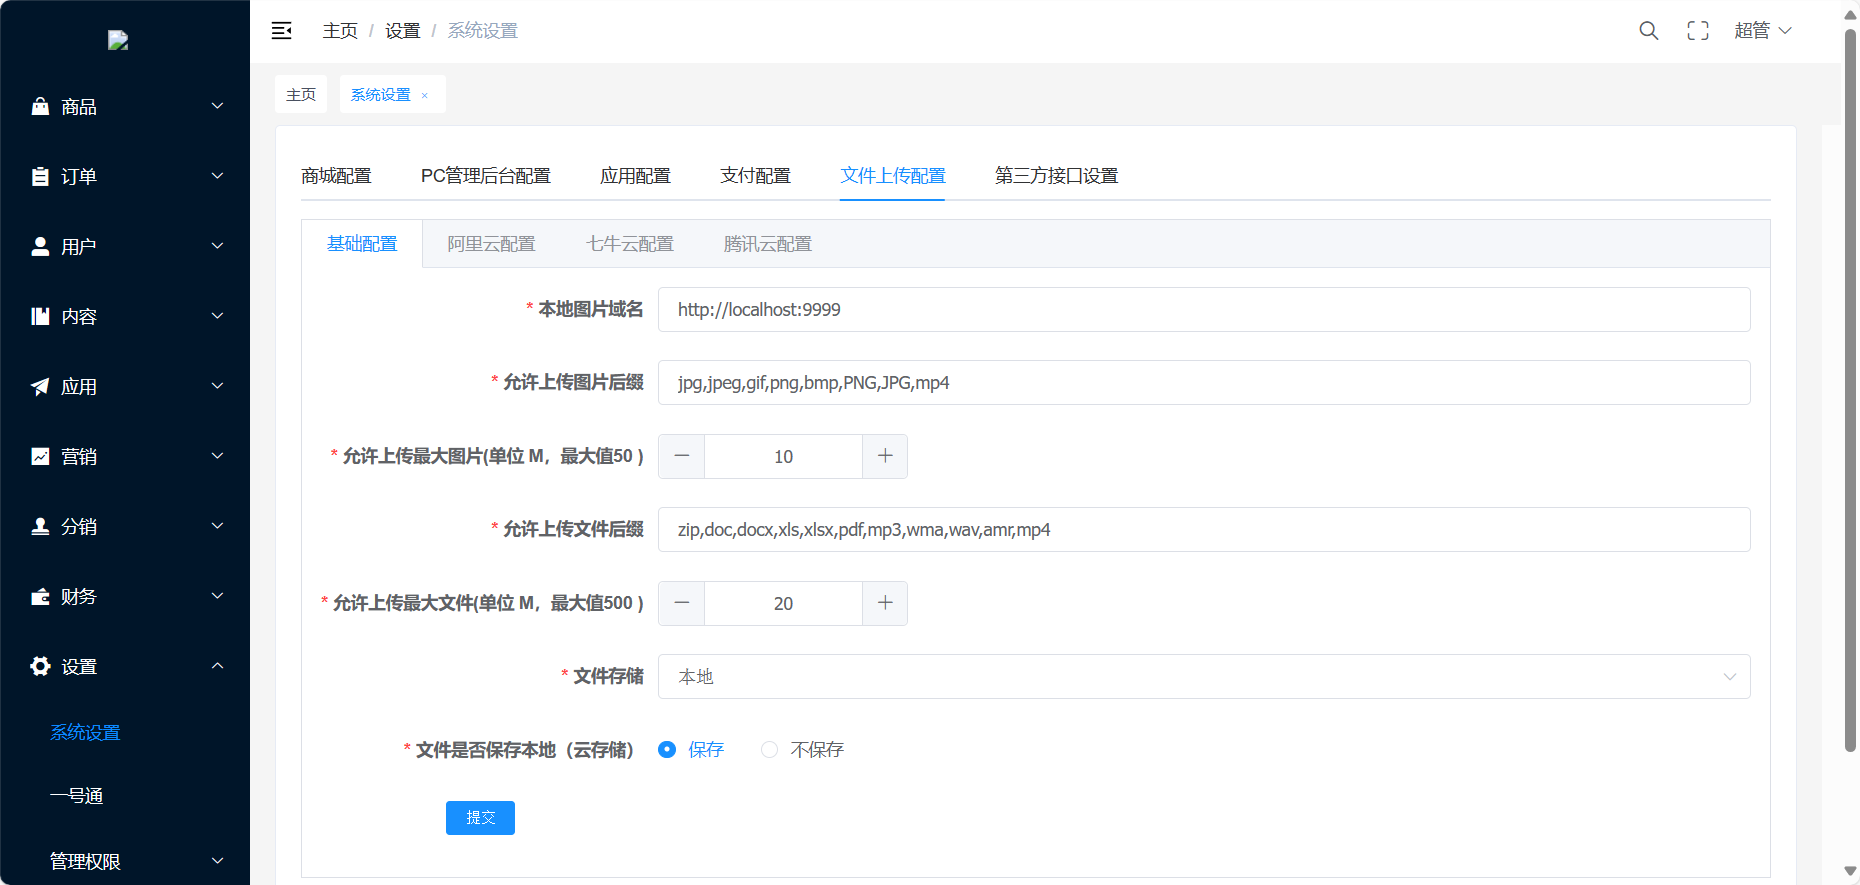This screenshot has height=885, width=1860.
Task: Open the 阿里云配置 sub-tab
Action: pyautogui.click(x=491, y=243)
